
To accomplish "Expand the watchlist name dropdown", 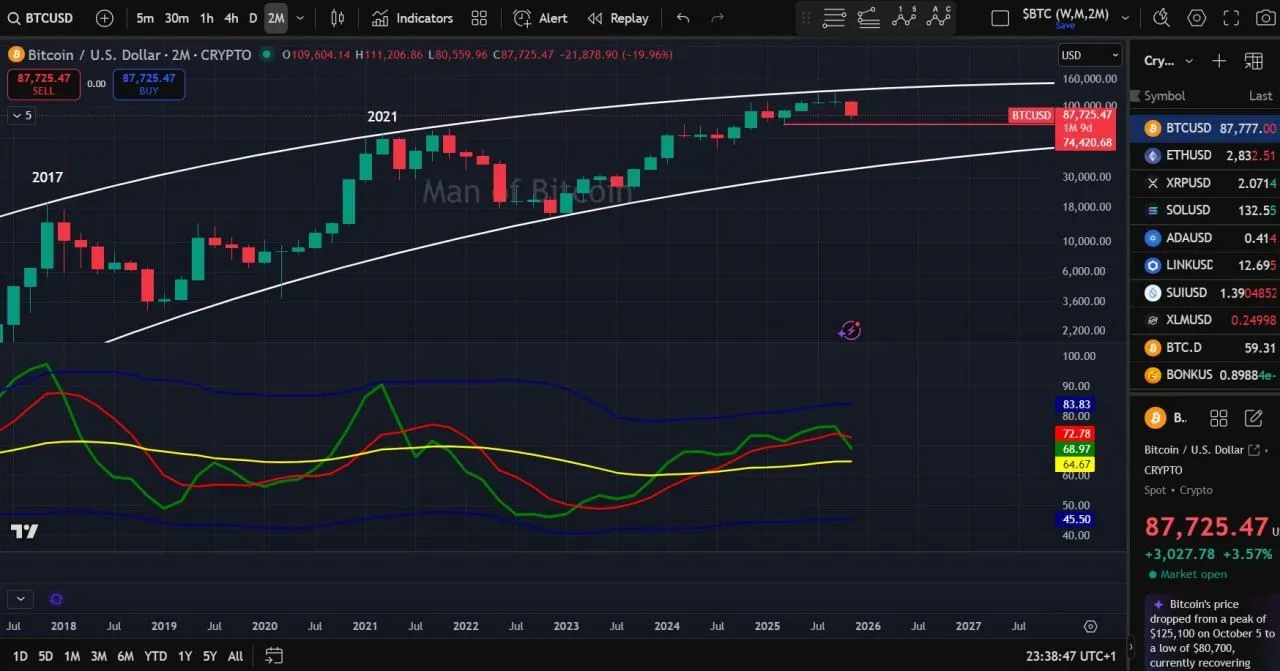I will (x=1189, y=61).
